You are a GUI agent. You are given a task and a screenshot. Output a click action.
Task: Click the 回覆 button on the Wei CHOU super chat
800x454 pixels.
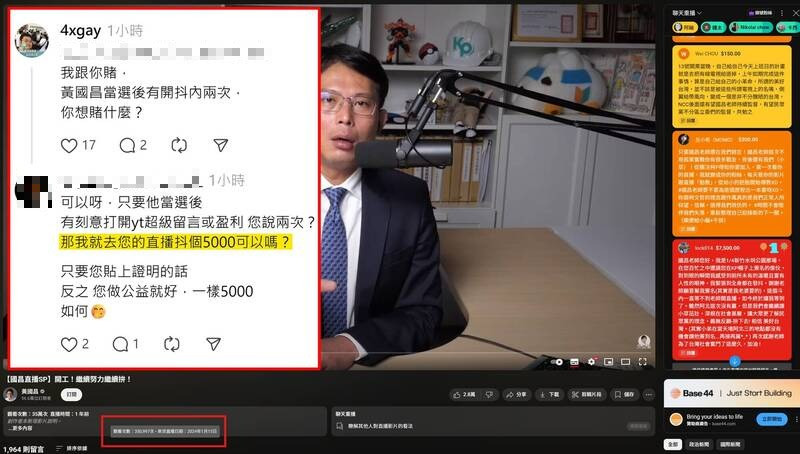point(688,121)
